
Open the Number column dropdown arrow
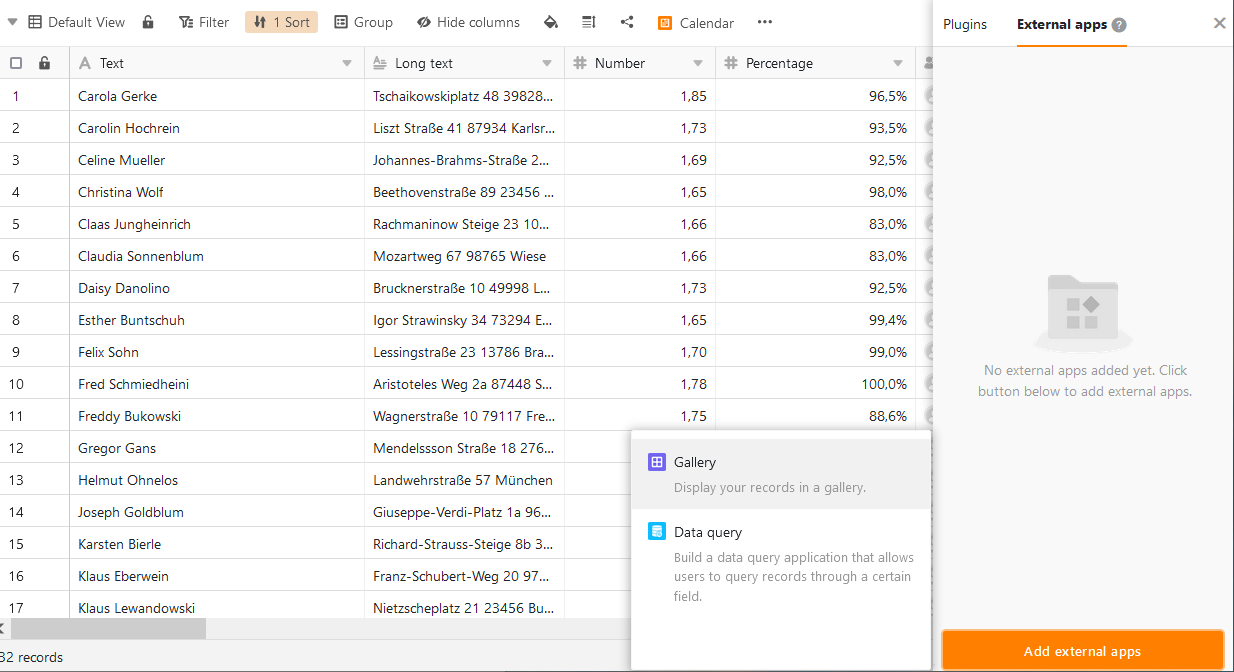[698, 63]
